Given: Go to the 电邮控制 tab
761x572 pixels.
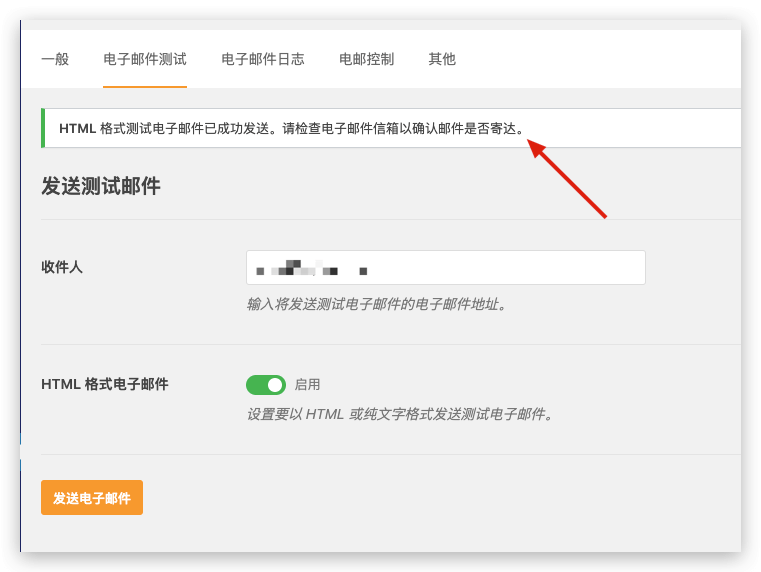Looking at the screenshot, I should [367, 59].
